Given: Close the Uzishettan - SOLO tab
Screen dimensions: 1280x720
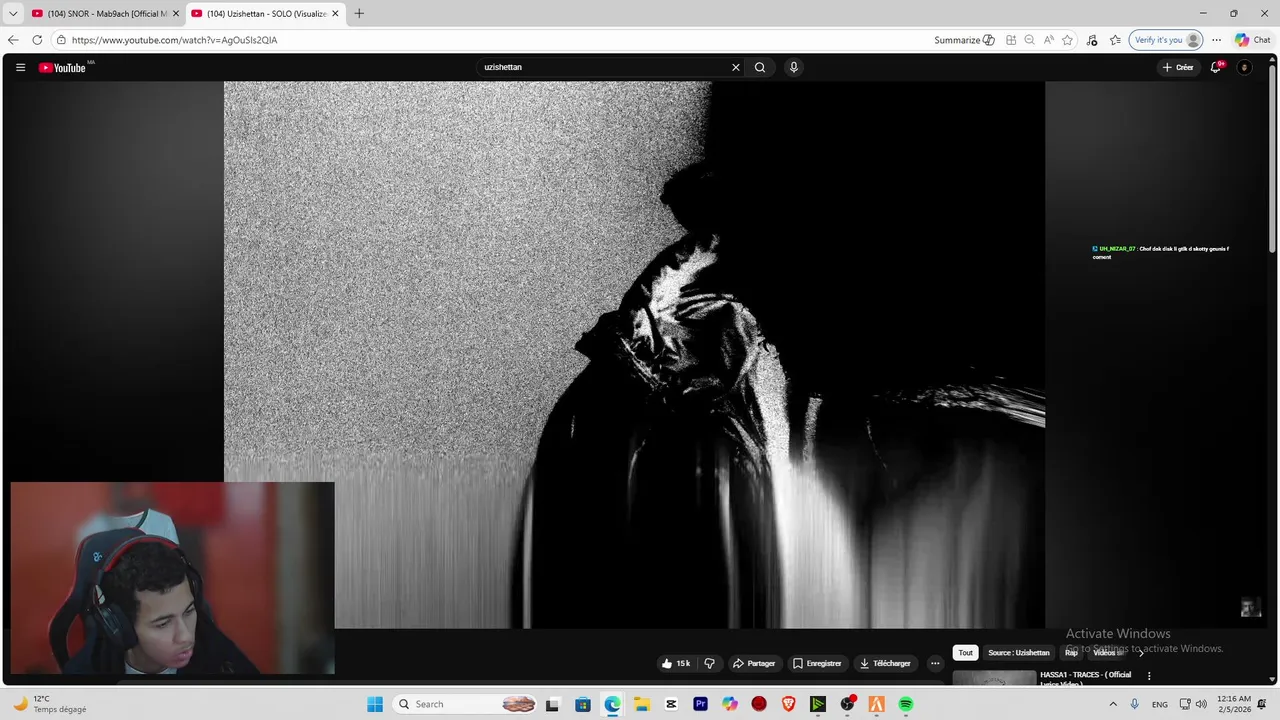Looking at the screenshot, I should 336,13.
